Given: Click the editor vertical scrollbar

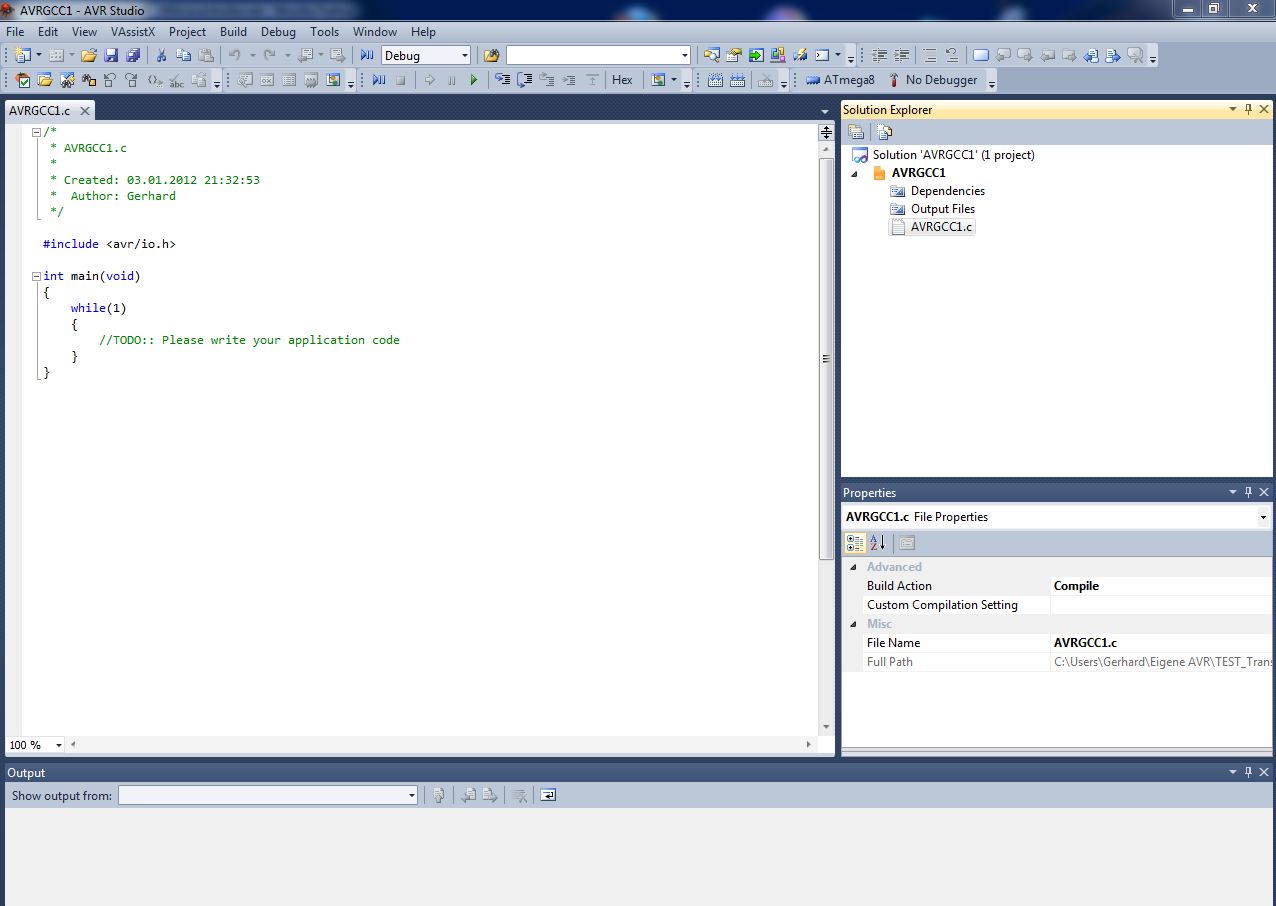Looking at the screenshot, I should [x=826, y=360].
